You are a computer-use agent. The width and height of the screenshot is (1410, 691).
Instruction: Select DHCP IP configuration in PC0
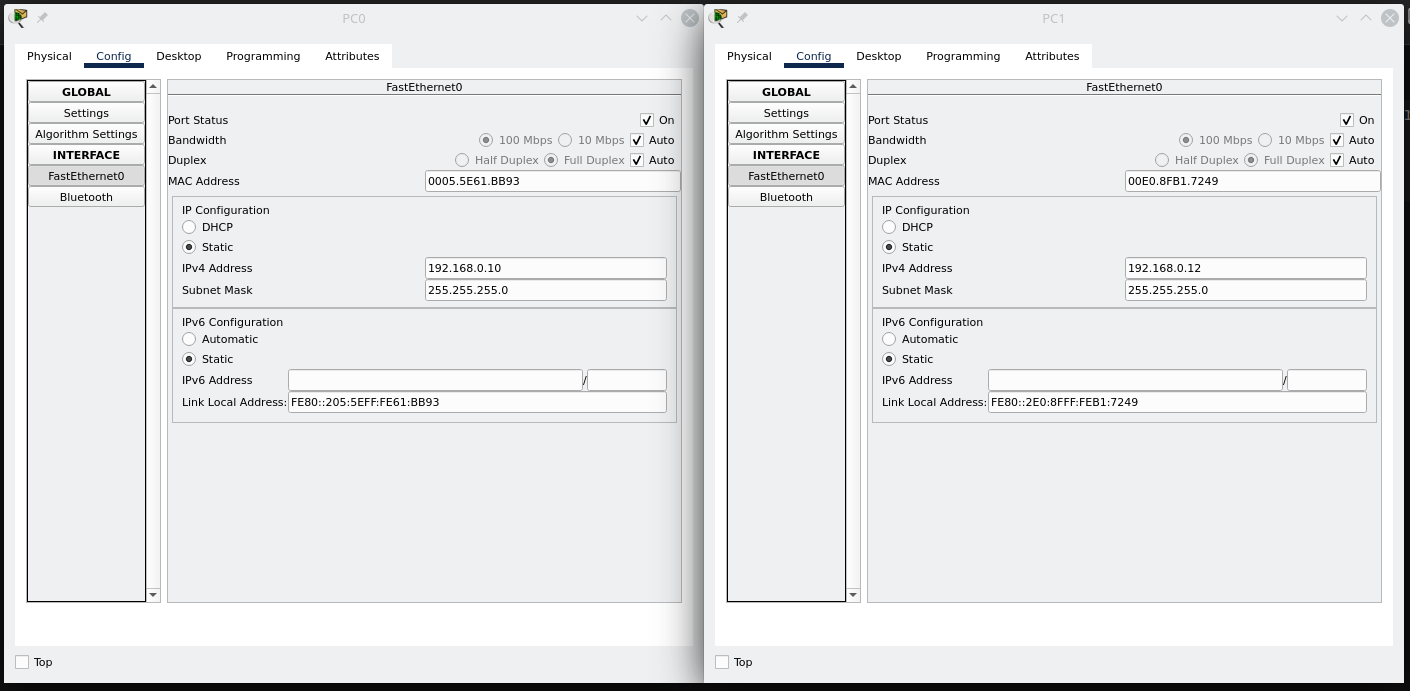coord(189,227)
